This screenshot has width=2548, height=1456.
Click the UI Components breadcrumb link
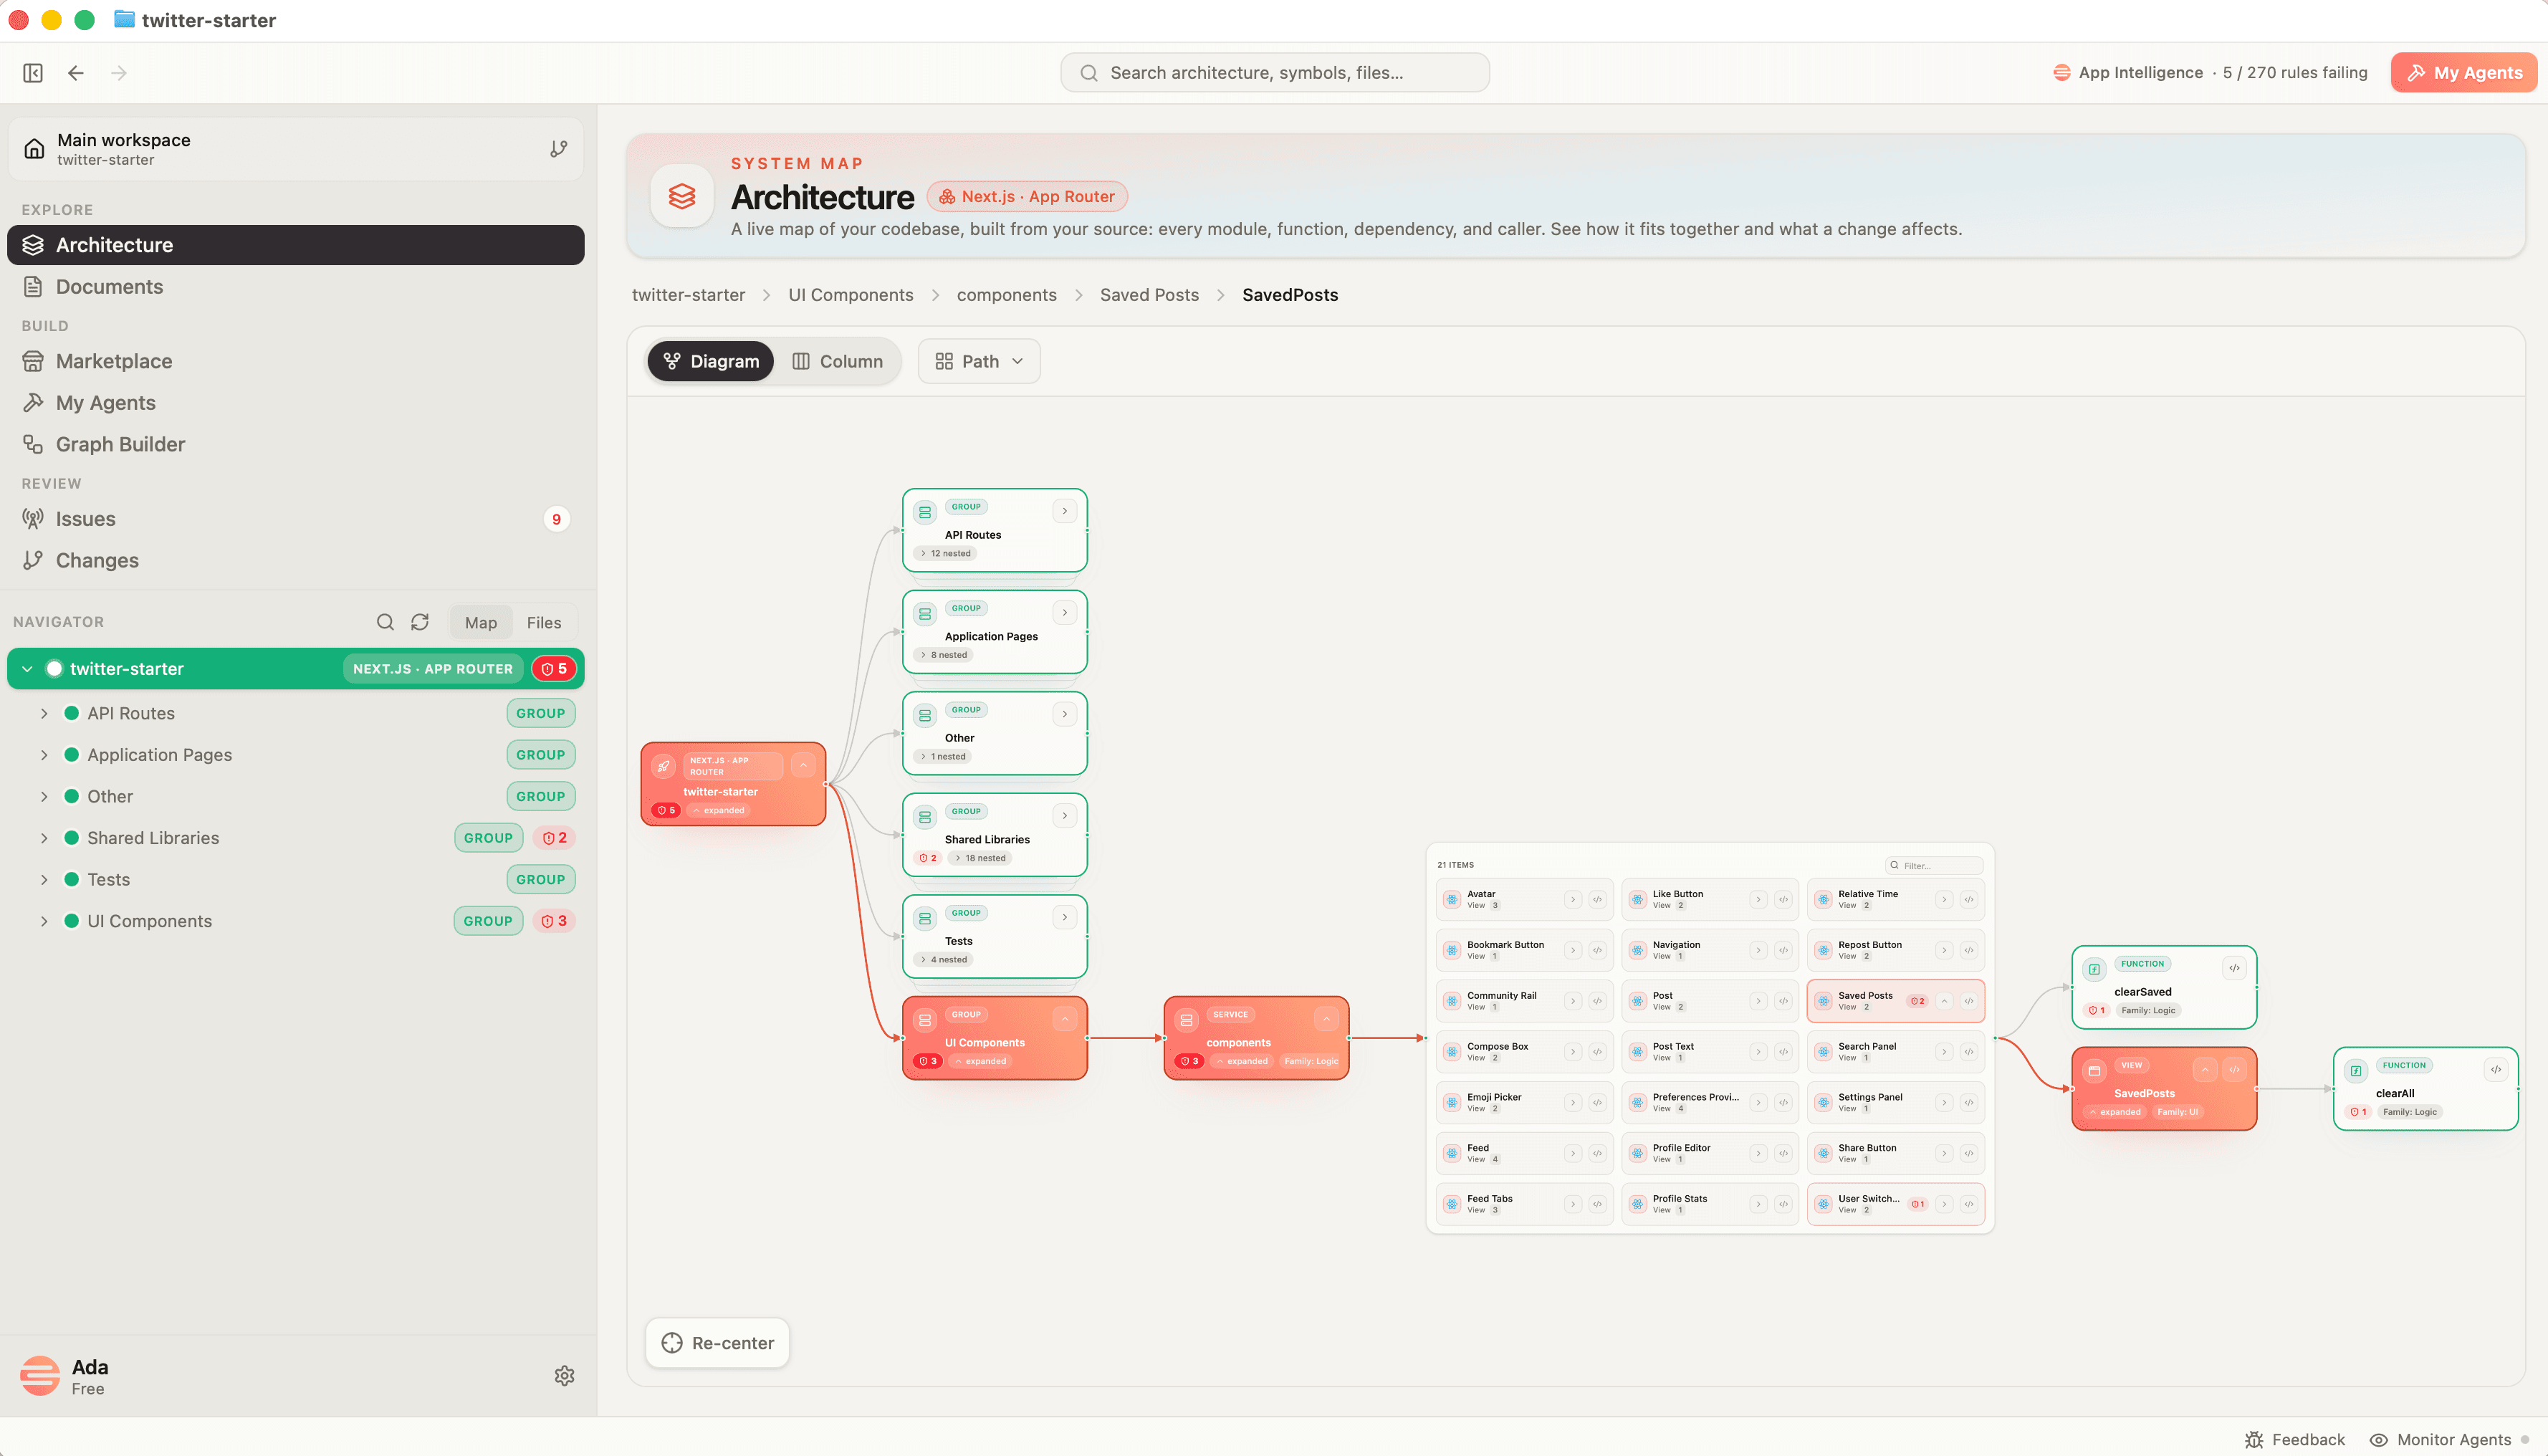coord(851,295)
